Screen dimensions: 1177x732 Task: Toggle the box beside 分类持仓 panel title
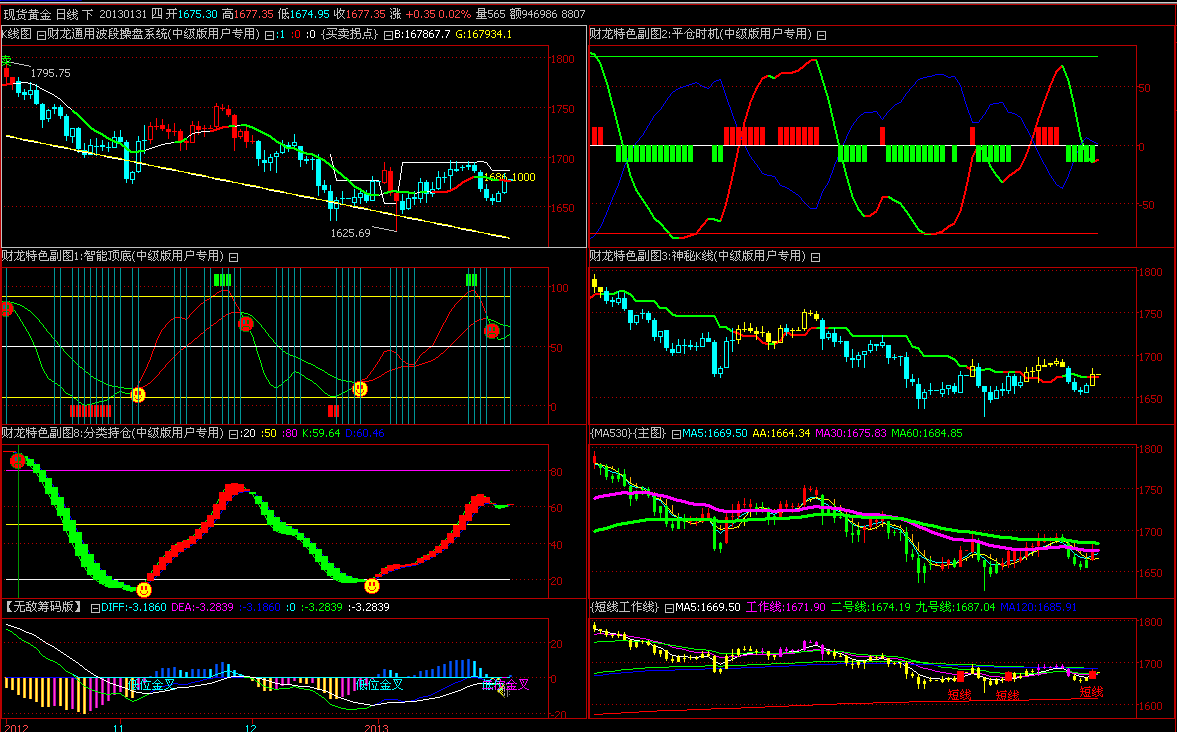[x=233, y=434]
